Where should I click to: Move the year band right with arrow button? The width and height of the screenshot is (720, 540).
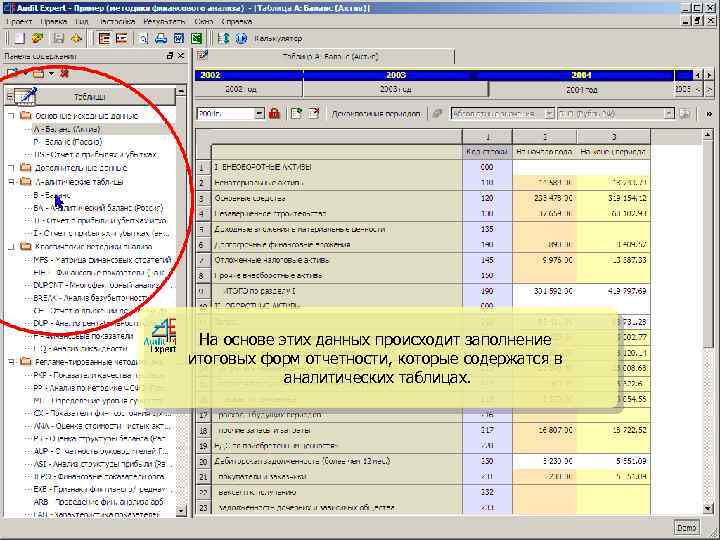point(709,75)
